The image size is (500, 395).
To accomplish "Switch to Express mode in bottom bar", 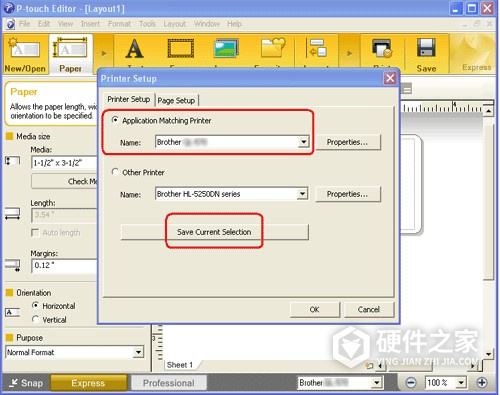I will [x=88, y=383].
